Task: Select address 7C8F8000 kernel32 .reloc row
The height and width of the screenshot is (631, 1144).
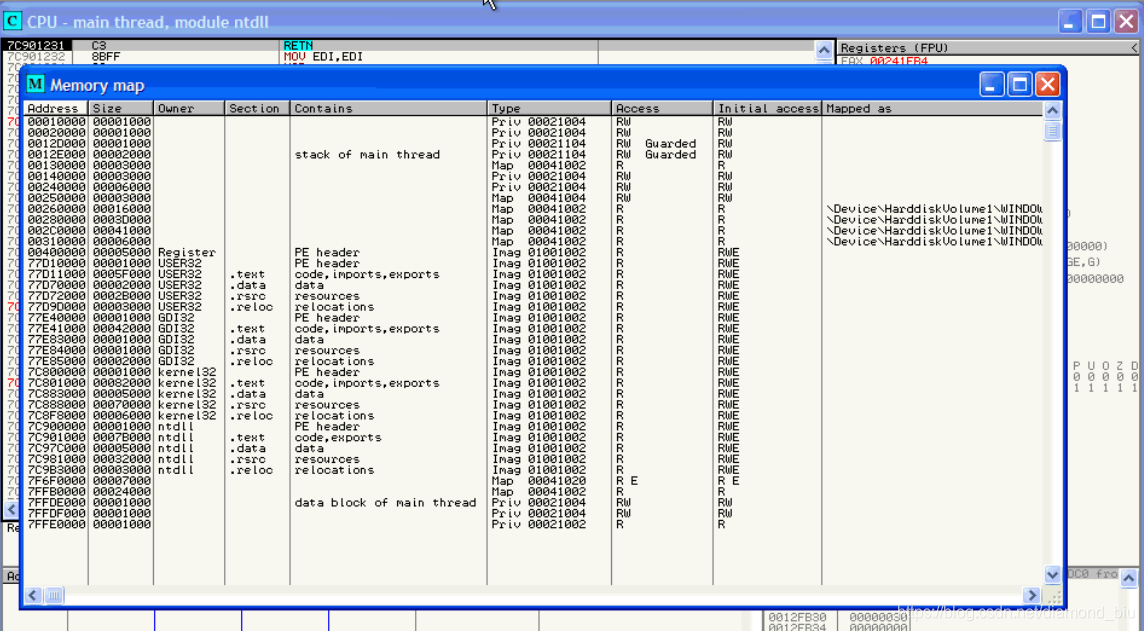Action: click(534, 416)
